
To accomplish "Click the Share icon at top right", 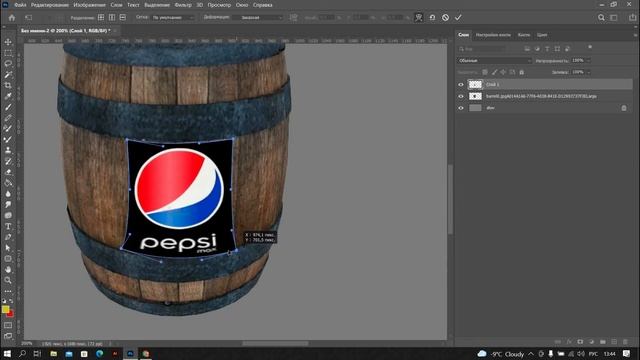I will (x=632, y=18).
